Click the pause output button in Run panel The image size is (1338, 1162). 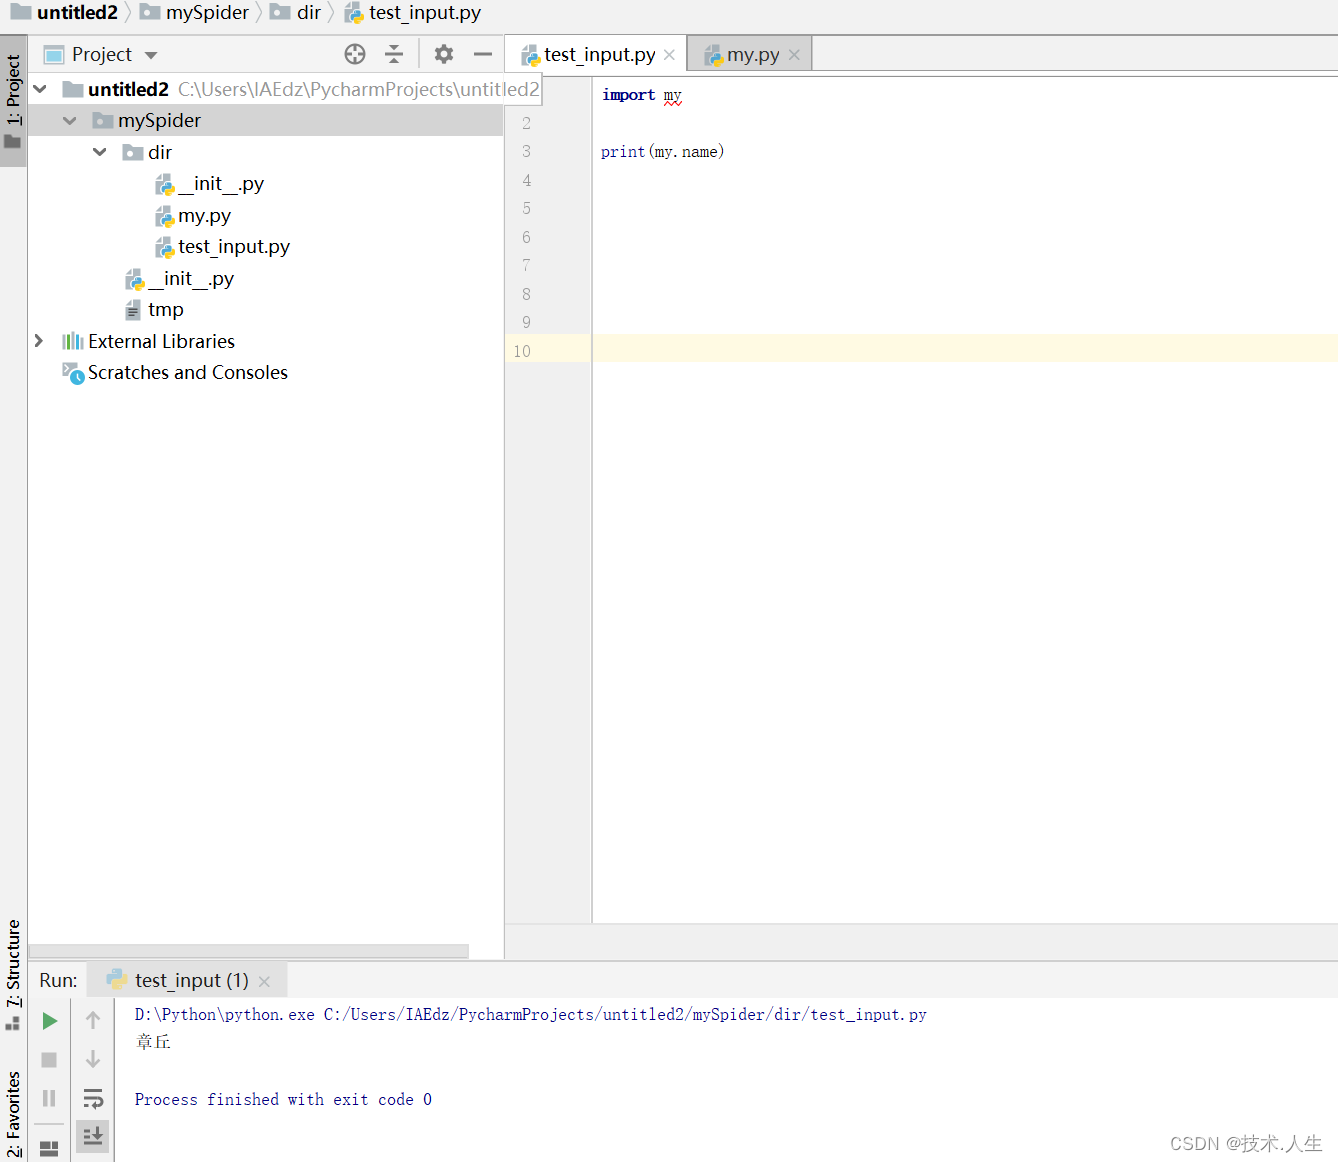49,1098
